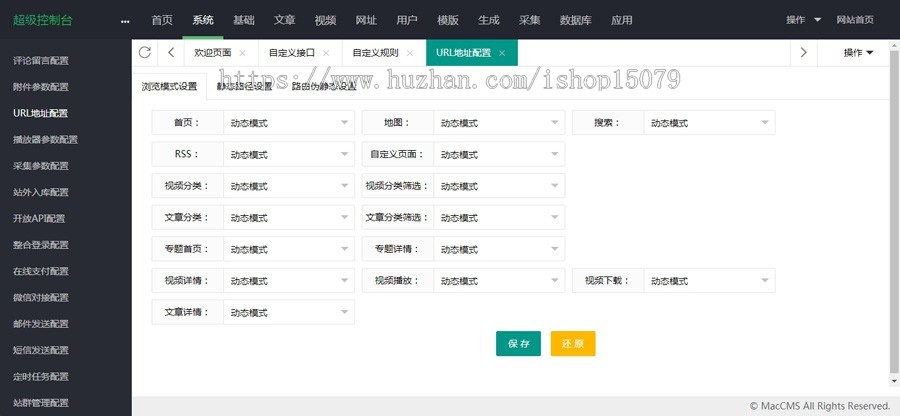This screenshot has height=416, width=900.
Task: Click the vertical scrollbar on right edge
Action: point(894,211)
